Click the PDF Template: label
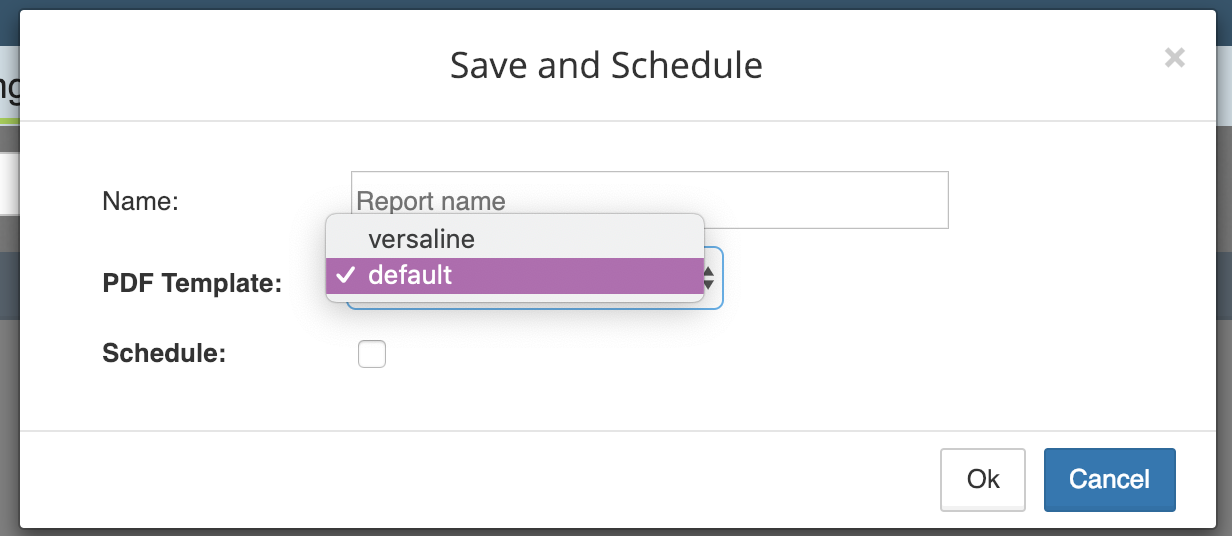 click(x=192, y=283)
